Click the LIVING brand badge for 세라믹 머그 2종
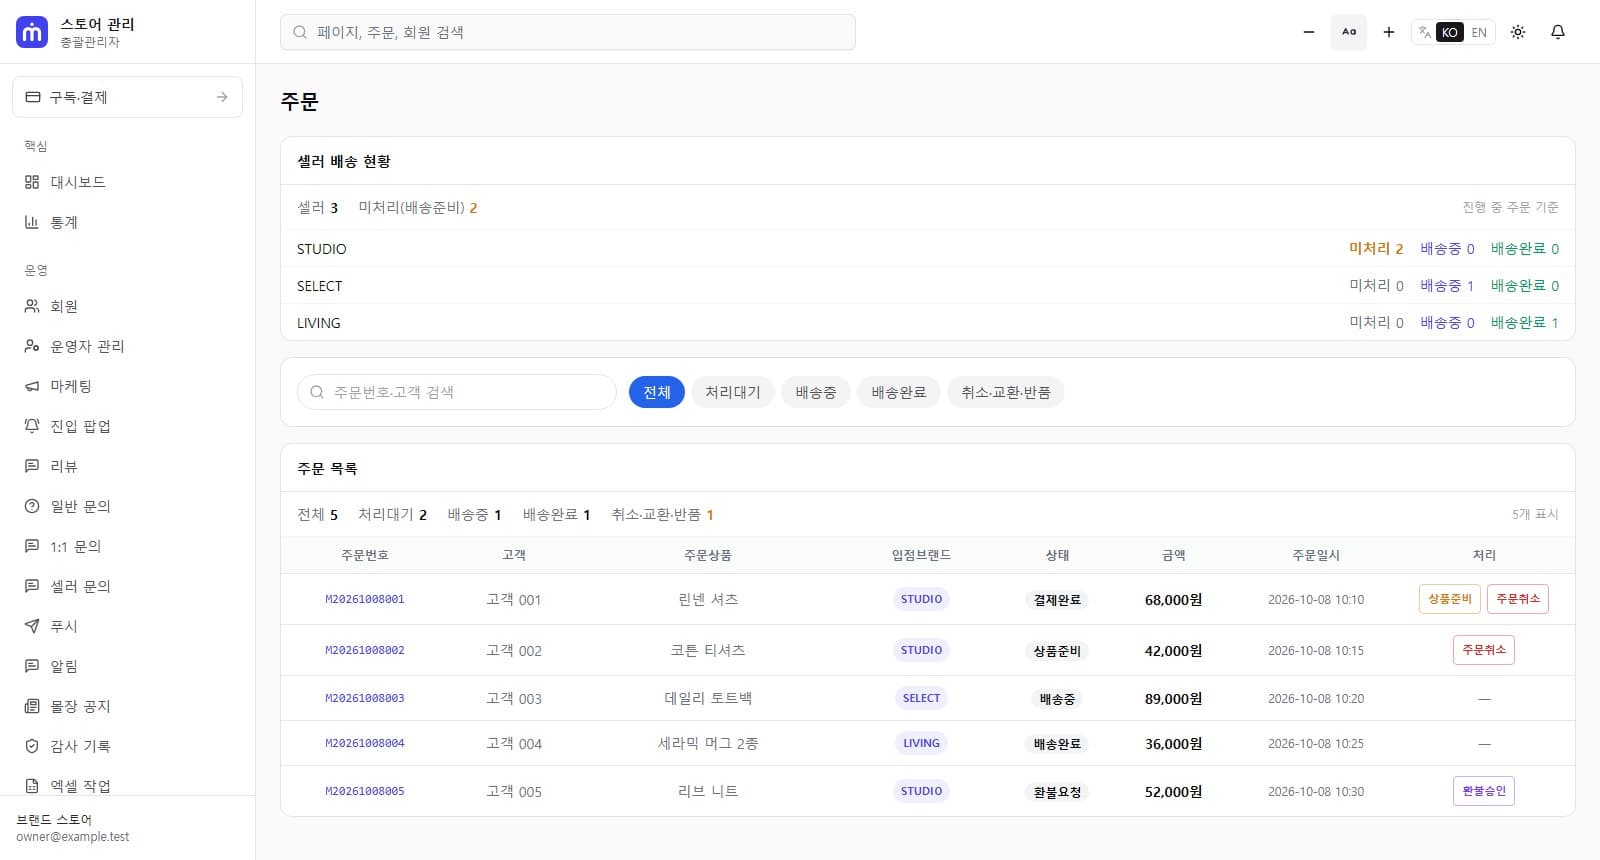 coord(922,743)
